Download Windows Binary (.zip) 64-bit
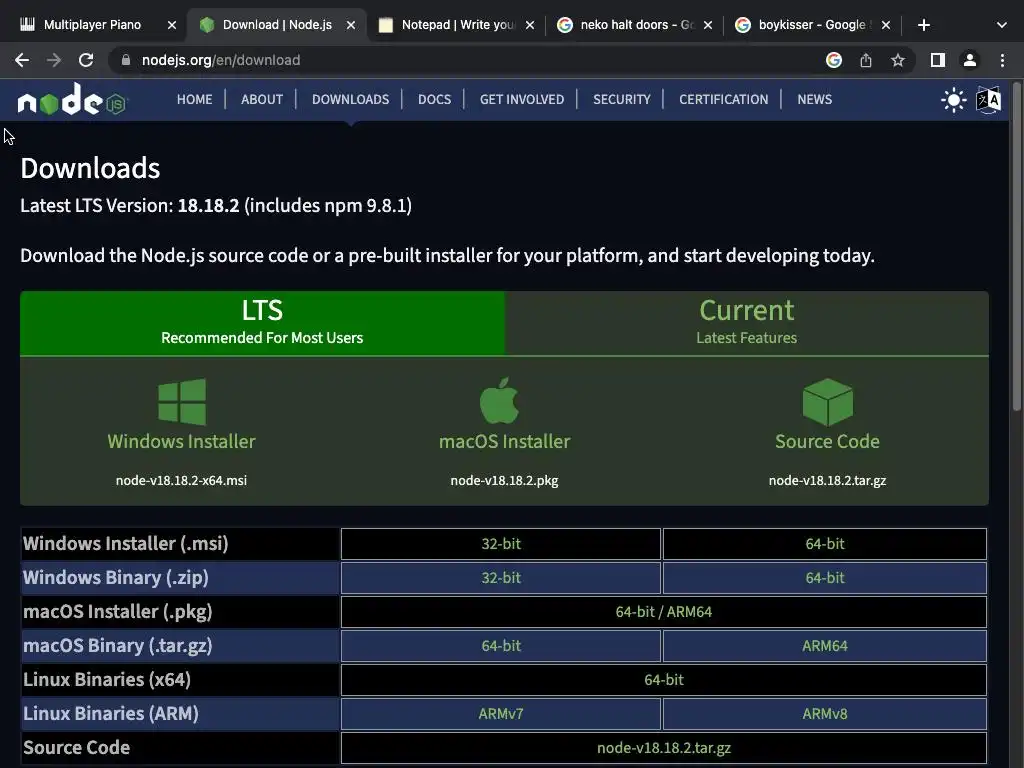 point(825,578)
